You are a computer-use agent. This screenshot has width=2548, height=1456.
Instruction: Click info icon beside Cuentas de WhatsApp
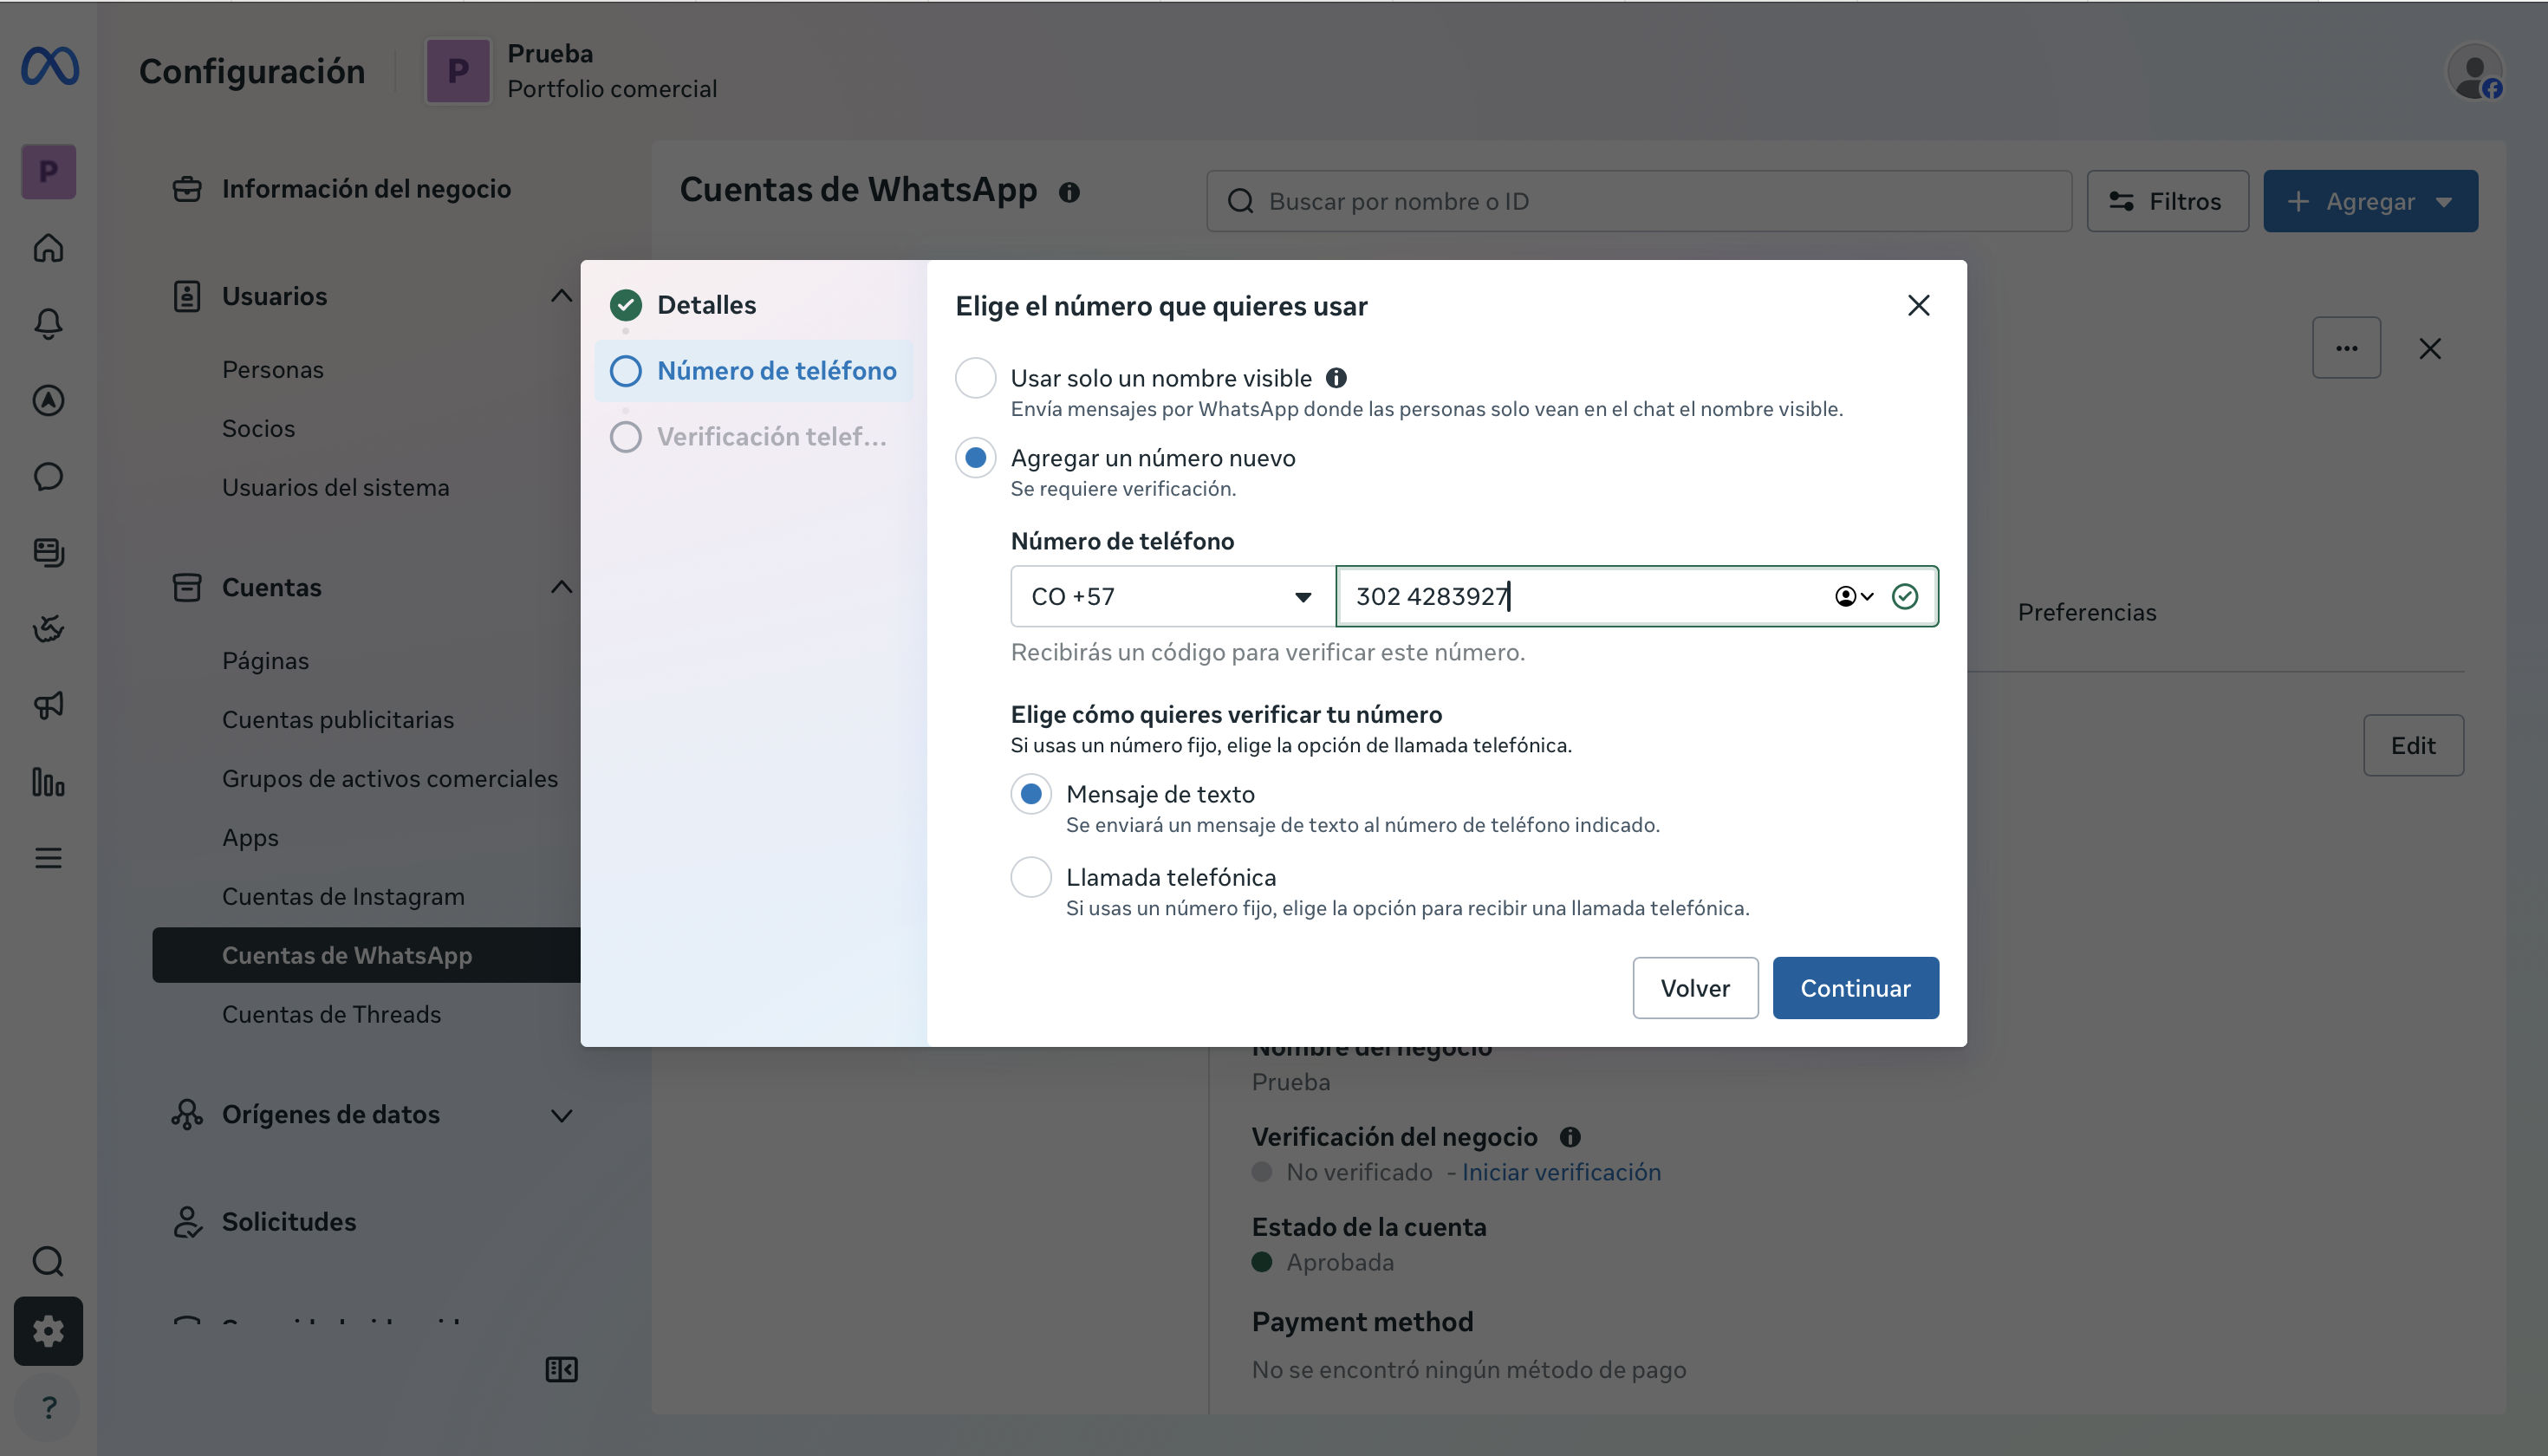[x=1069, y=192]
